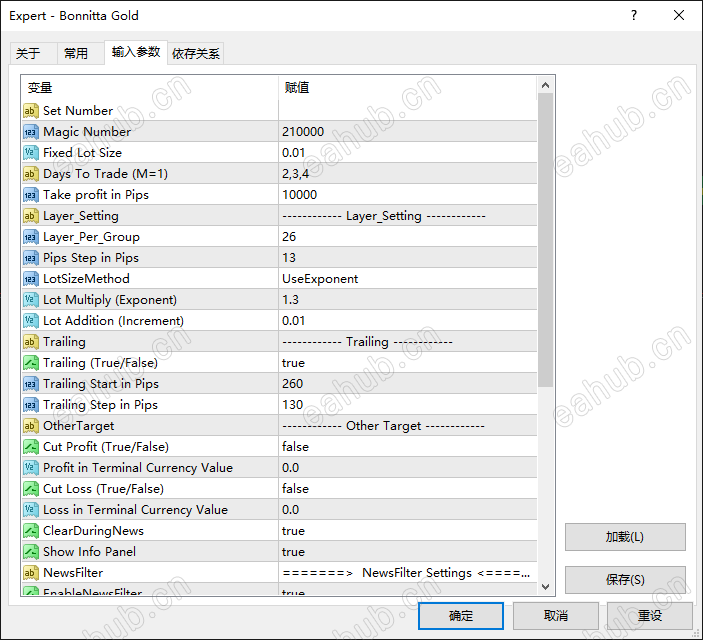Click the string icon beside NewsFilter
This screenshot has height=640, width=703.
click(x=30, y=573)
